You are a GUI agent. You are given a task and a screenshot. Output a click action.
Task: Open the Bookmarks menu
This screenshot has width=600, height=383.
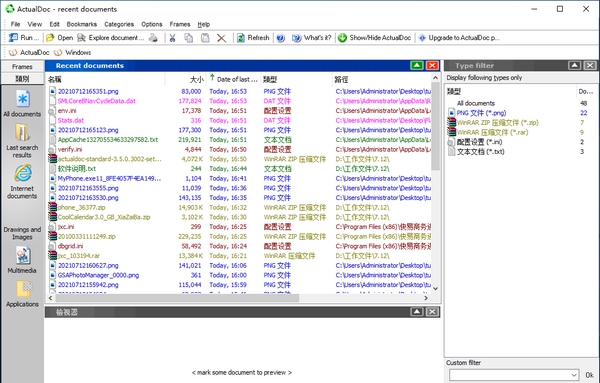coord(82,24)
